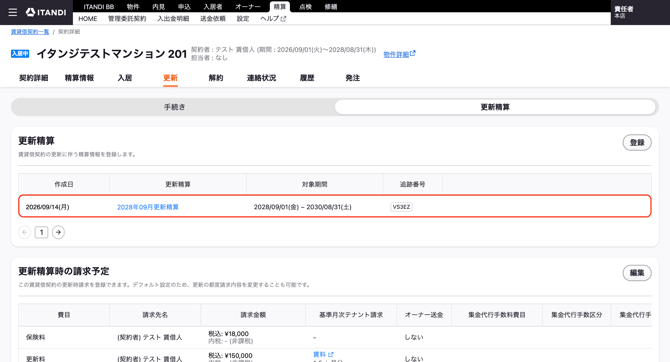
Task: Switch to 精算情報 tab
Action: [x=79, y=78]
